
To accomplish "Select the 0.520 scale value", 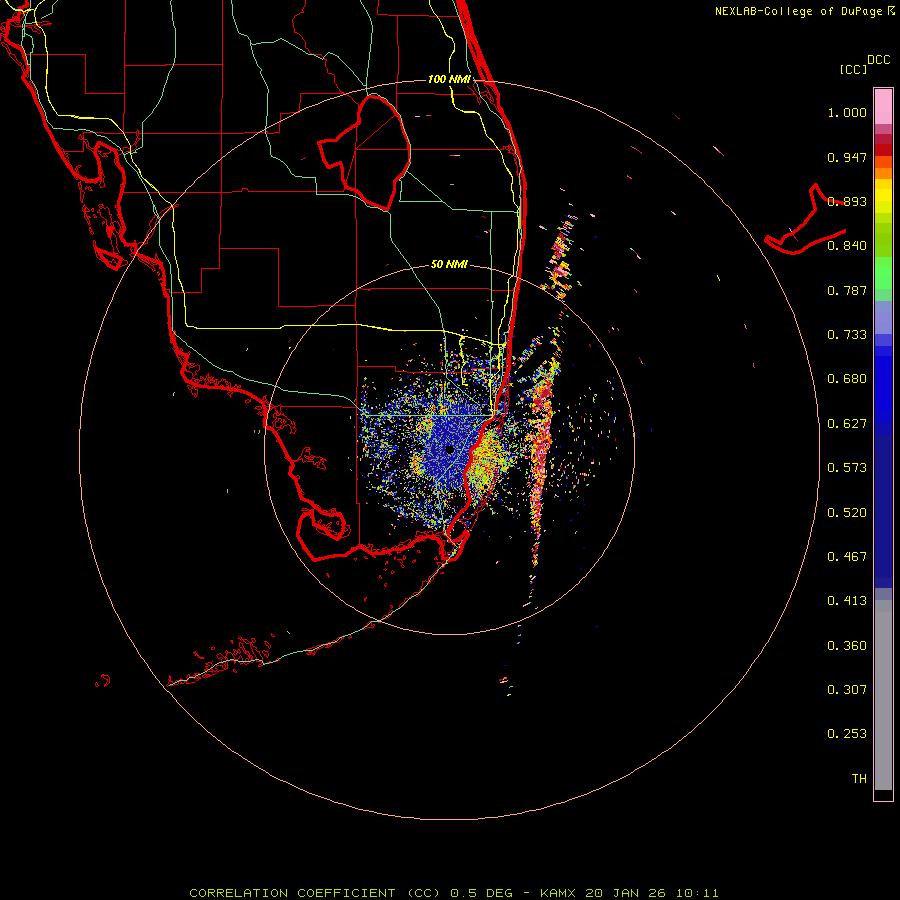I will (x=847, y=513).
